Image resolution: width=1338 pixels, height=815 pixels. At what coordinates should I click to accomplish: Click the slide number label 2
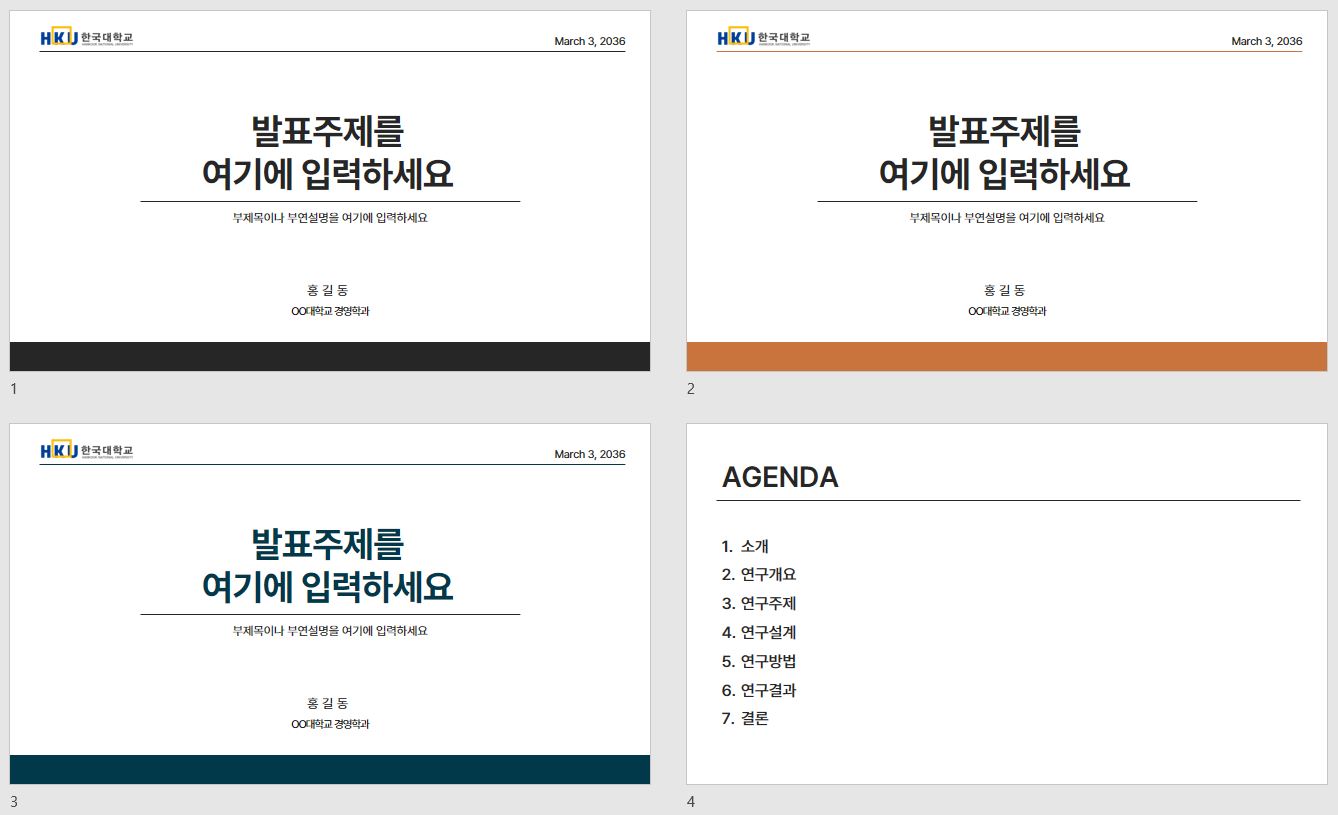[x=691, y=389]
